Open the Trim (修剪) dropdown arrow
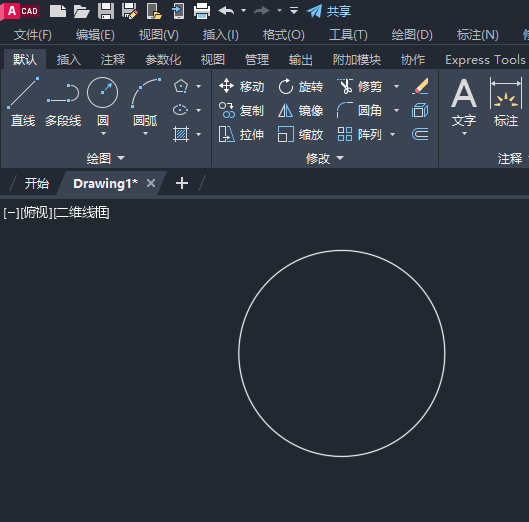 coord(397,86)
